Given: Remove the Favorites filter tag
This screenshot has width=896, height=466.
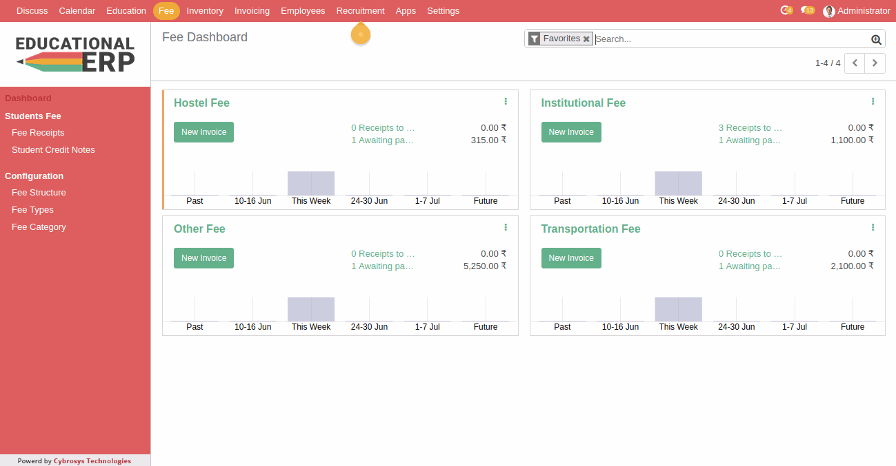Looking at the screenshot, I should [x=586, y=39].
